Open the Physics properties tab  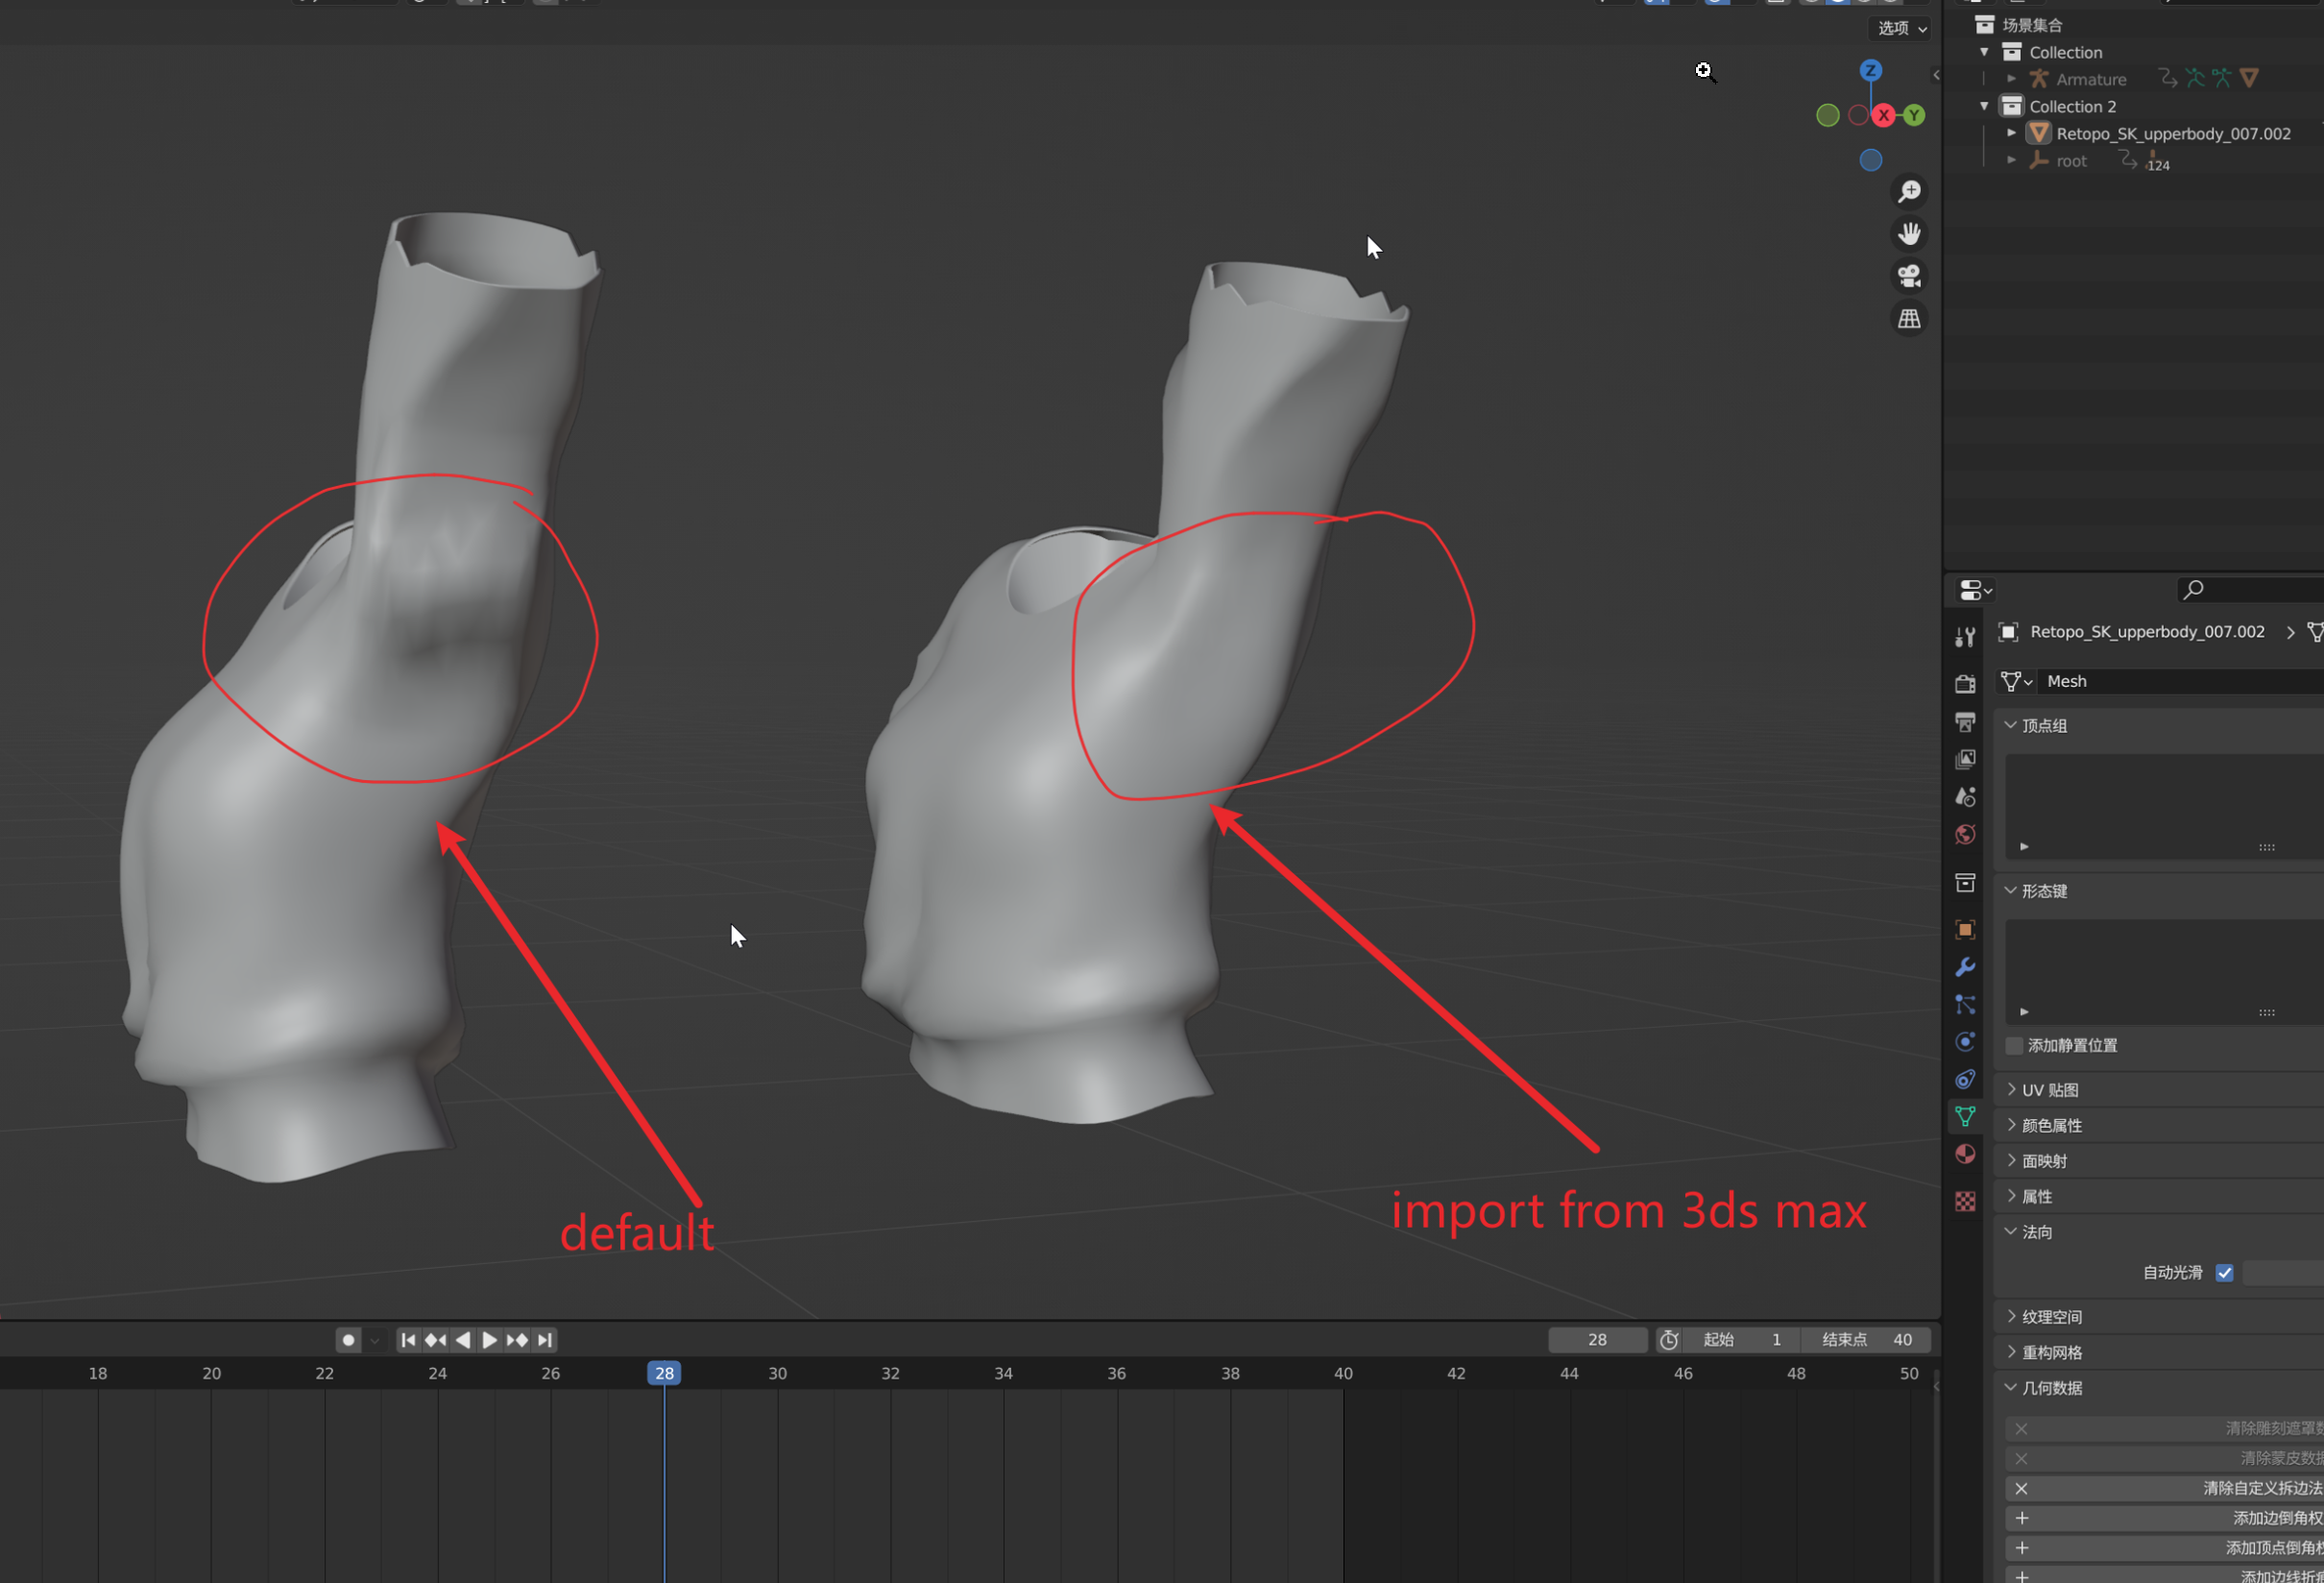coord(1965,1042)
